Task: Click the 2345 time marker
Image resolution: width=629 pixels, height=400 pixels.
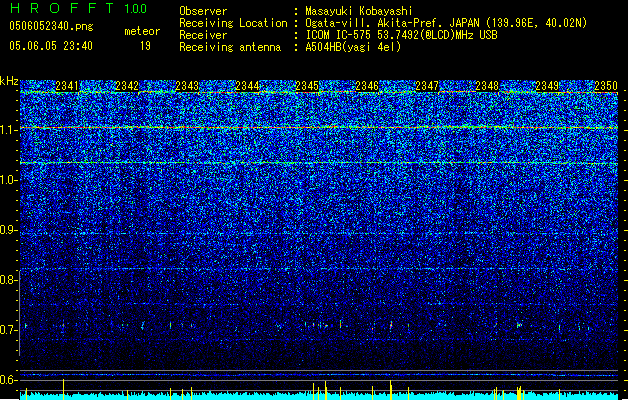Action: (307, 85)
